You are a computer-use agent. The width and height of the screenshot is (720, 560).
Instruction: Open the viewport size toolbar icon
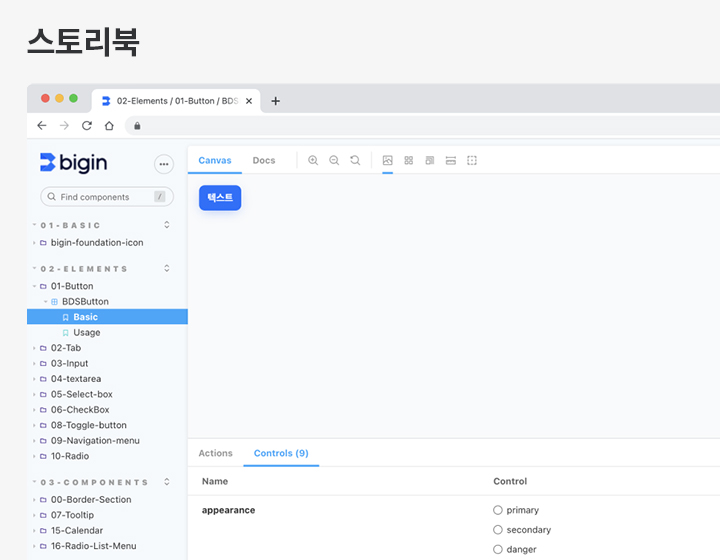click(x=429, y=160)
